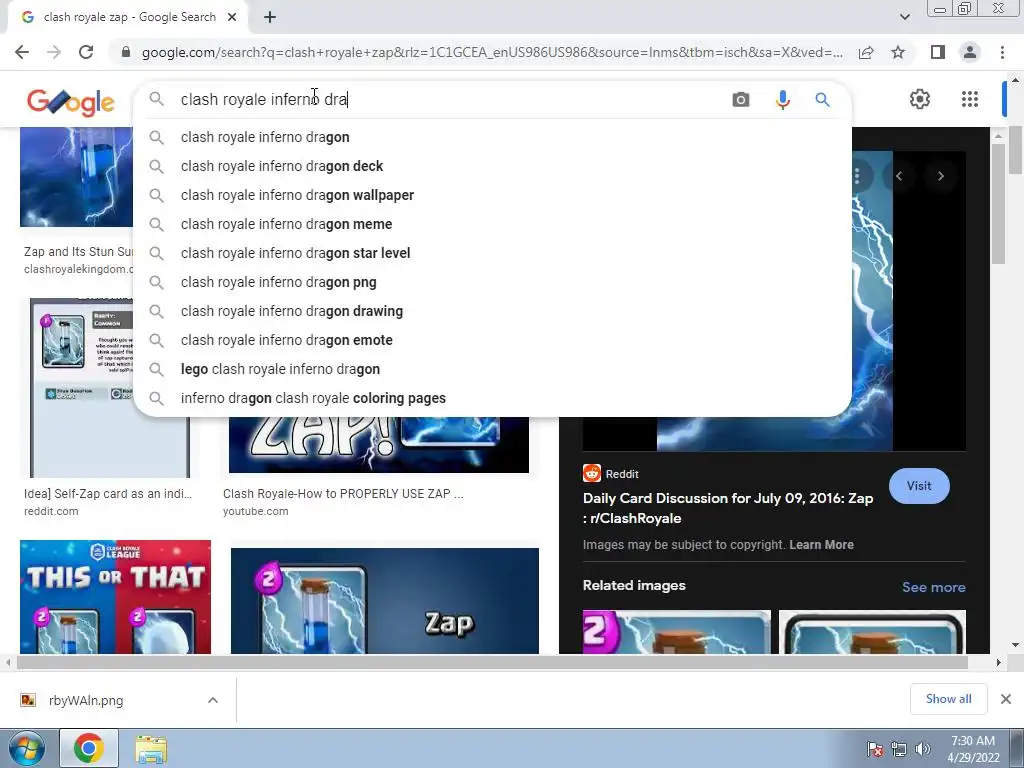Open the Windows Start menu
This screenshot has width=1024, height=768.
tap(26, 748)
